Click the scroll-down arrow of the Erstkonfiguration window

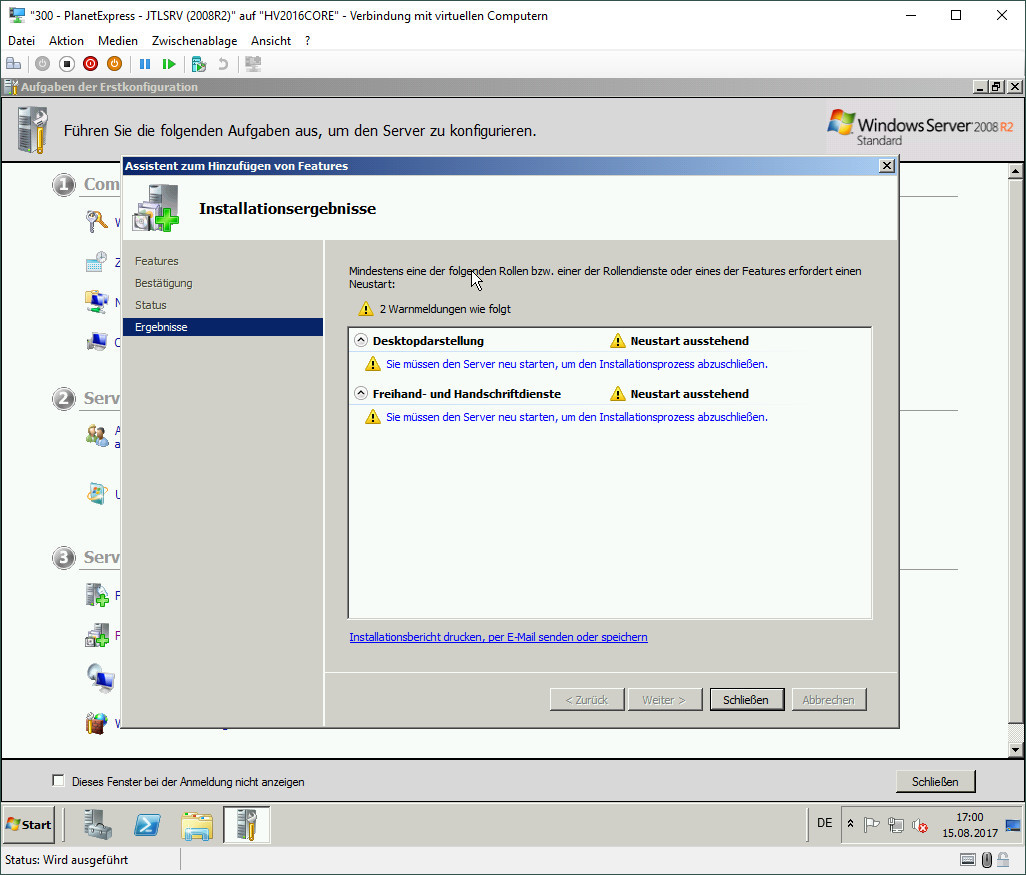pyautogui.click(x=1016, y=750)
